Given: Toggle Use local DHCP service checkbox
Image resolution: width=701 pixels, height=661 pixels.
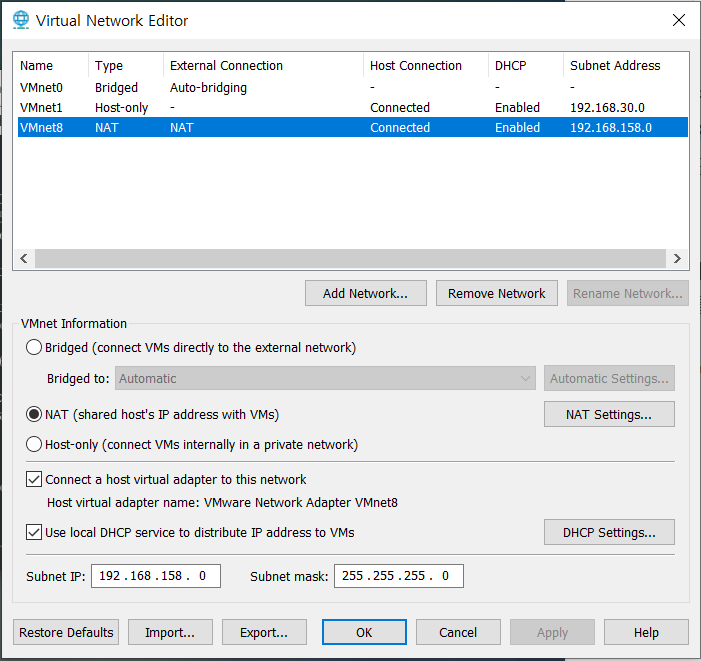Looking at the screenshot, I should click(x=34, y=532).
